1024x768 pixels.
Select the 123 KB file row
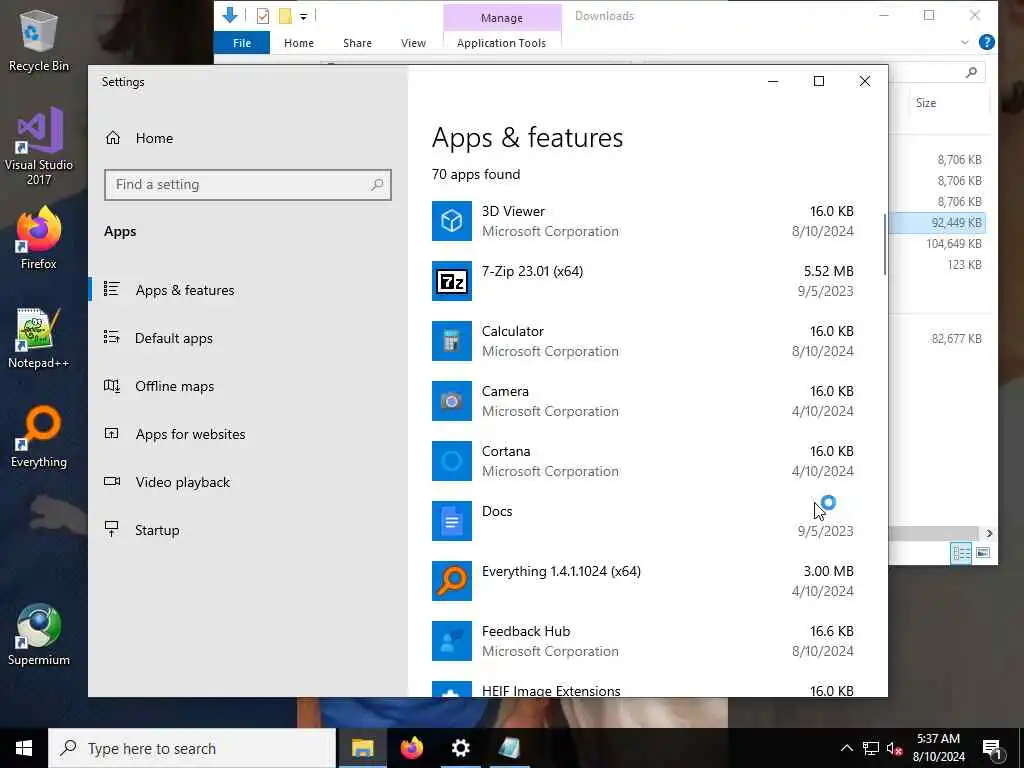[938, 264]
